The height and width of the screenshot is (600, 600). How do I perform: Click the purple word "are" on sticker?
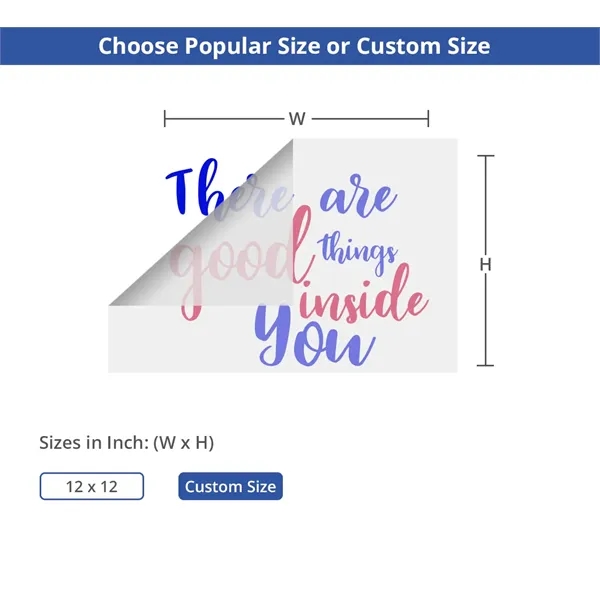coord(357,200)
